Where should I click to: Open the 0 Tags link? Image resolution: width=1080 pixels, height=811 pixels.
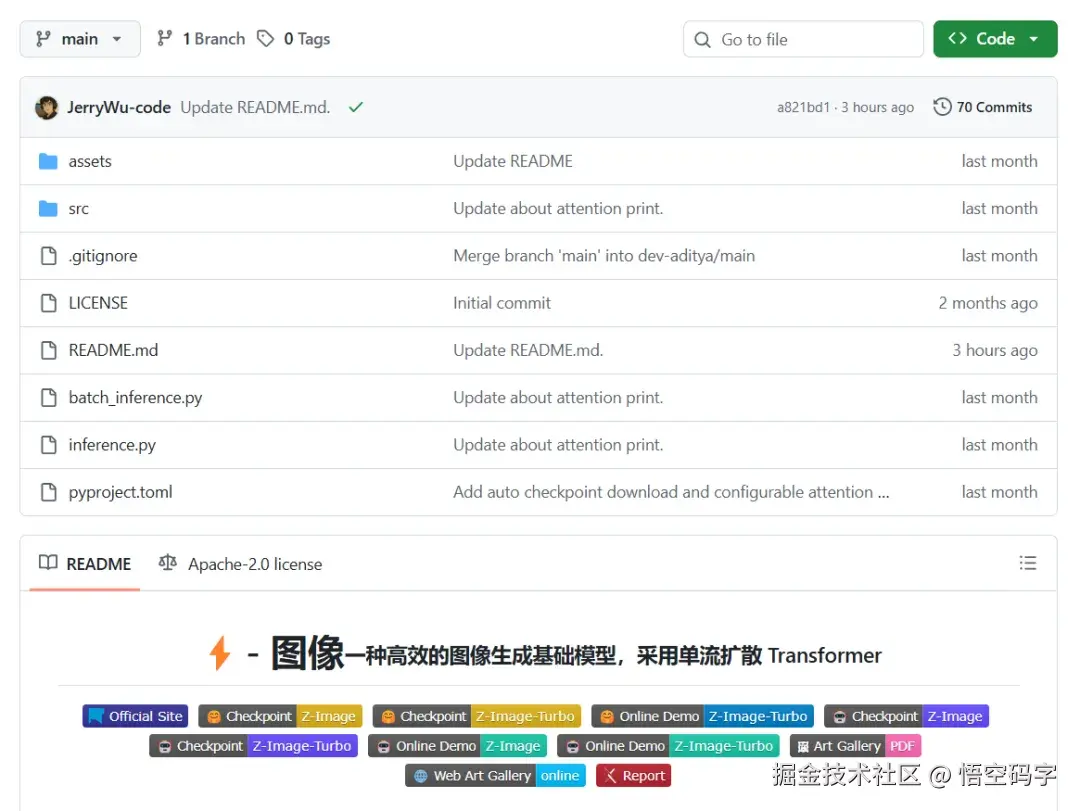click(x=307, y=39)
